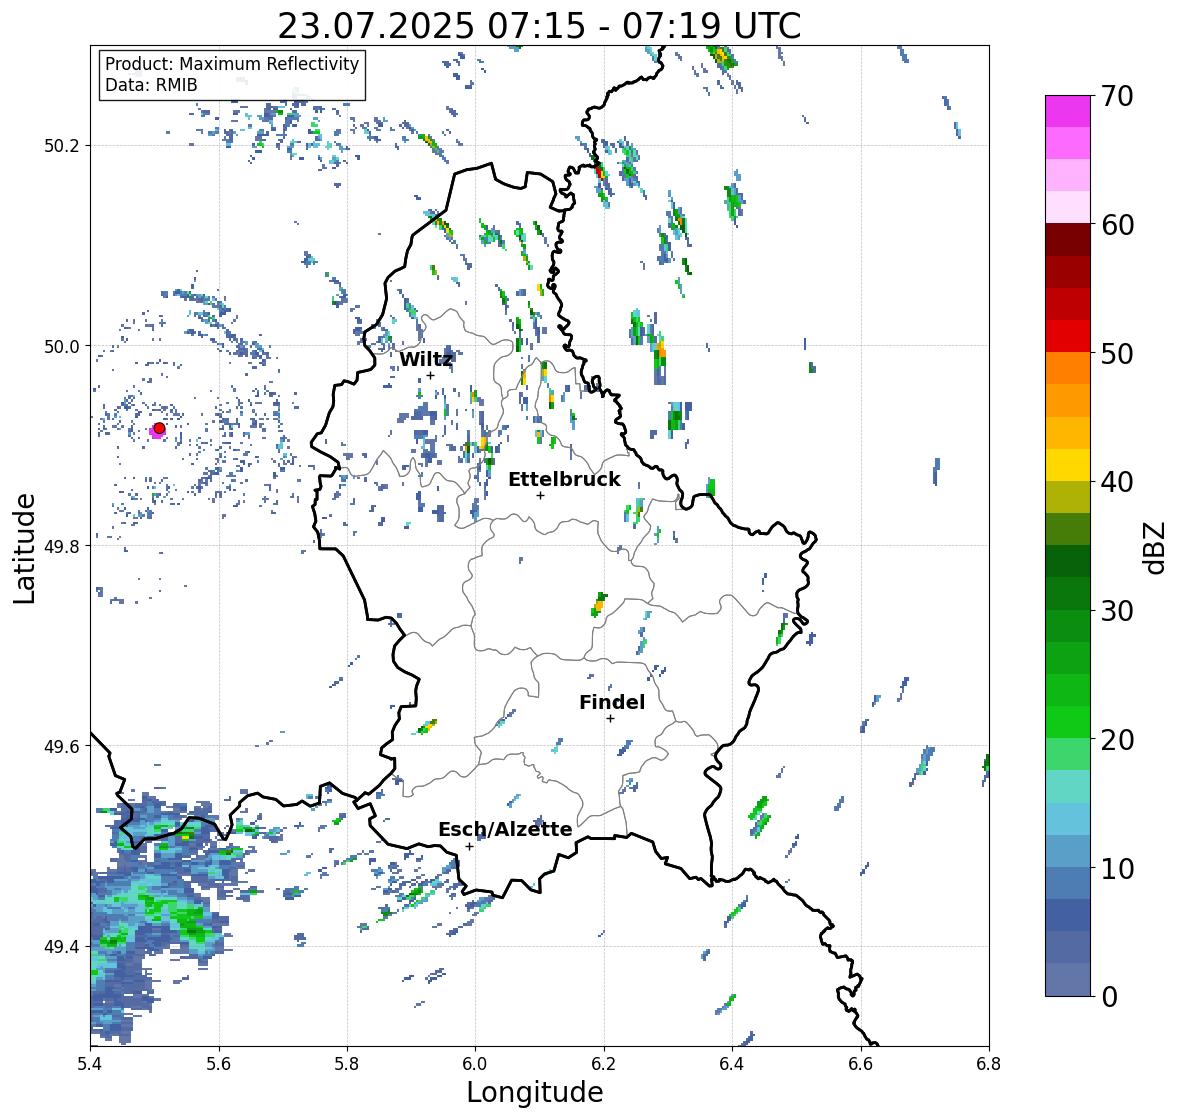Click the Findel station label
The height and width of the screenshot is (1117, 1179).
coord(612,702)
